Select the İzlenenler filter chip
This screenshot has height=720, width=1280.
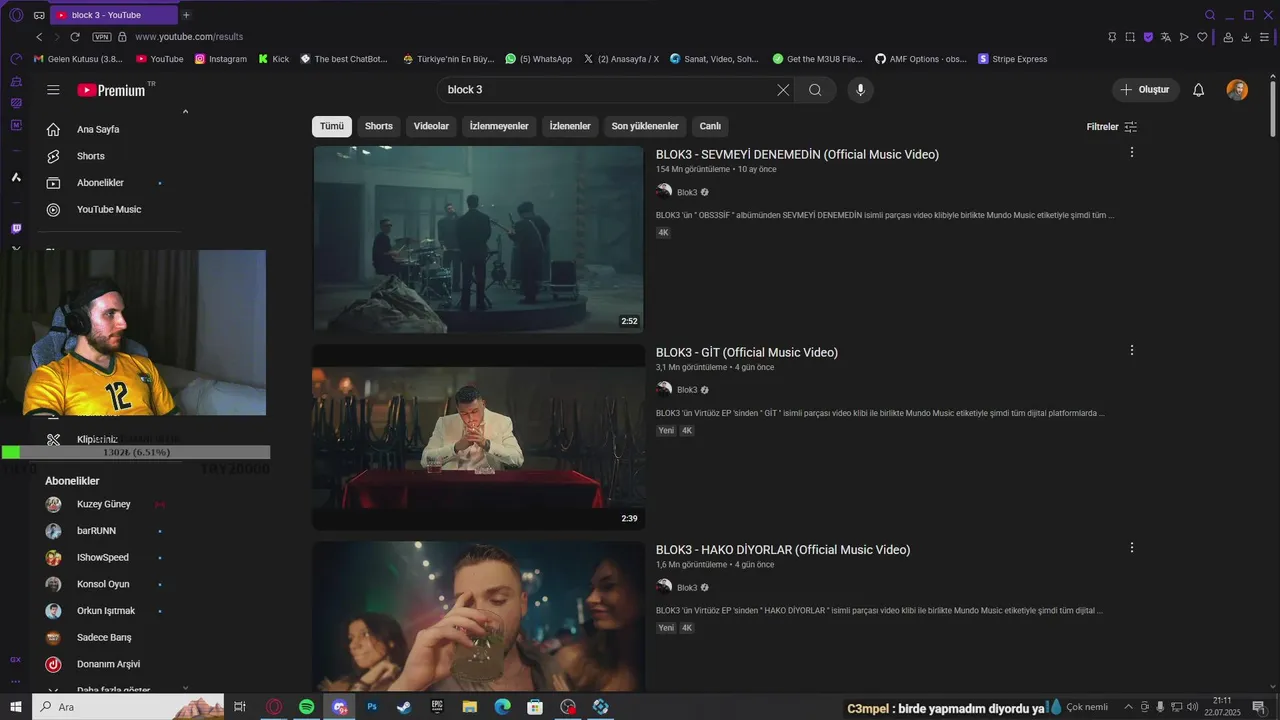click(x=570, y=126)
